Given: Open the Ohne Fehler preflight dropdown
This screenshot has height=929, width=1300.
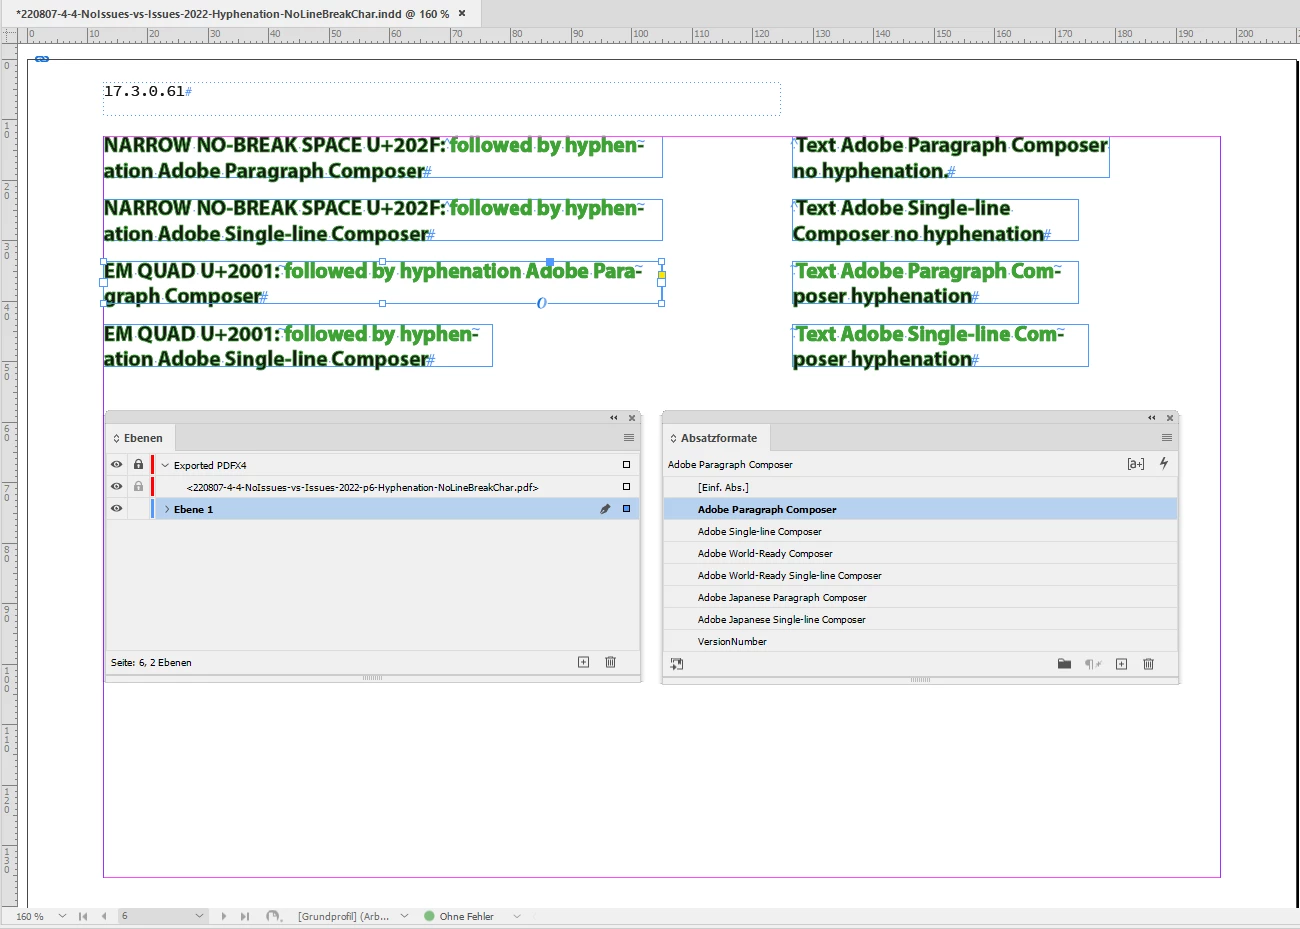Looking at the screenshot, I should pos(517,916).
